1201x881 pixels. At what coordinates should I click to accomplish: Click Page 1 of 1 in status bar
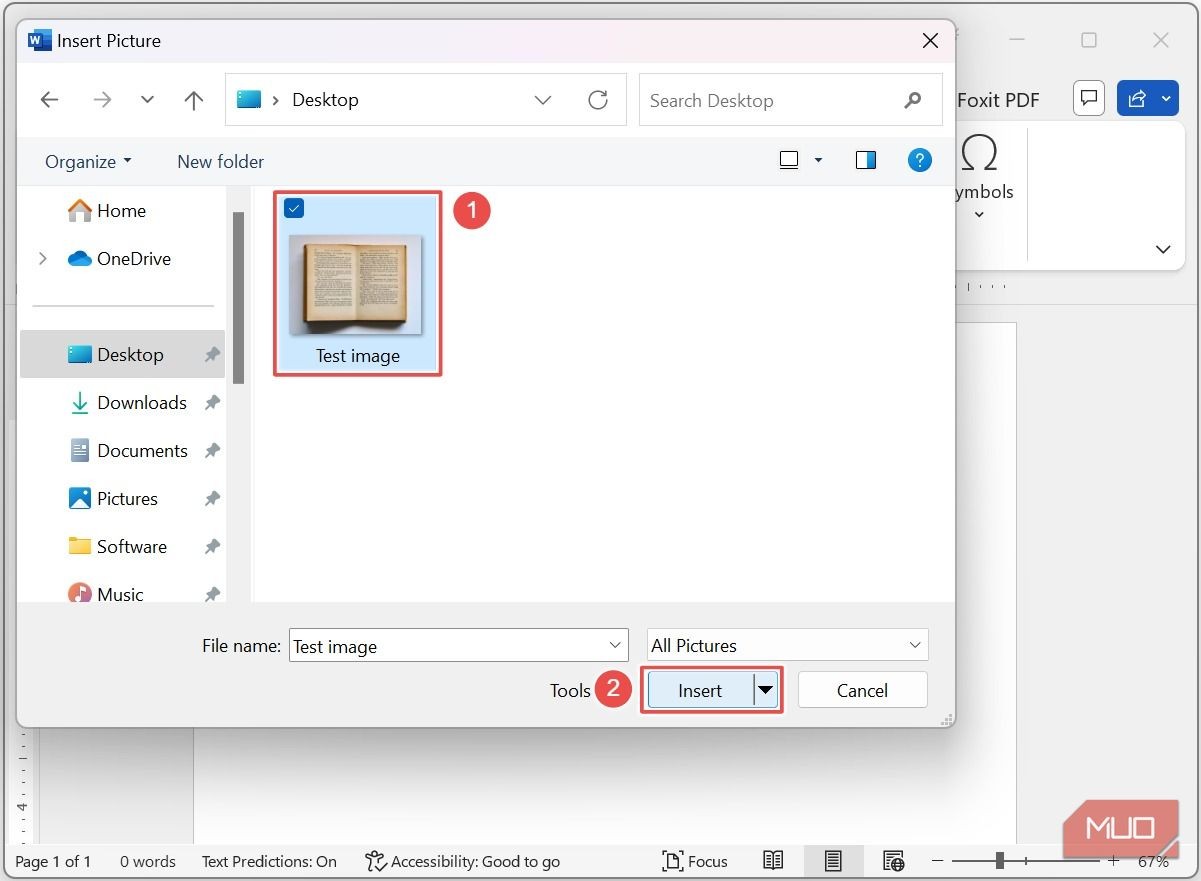point(53,861)
